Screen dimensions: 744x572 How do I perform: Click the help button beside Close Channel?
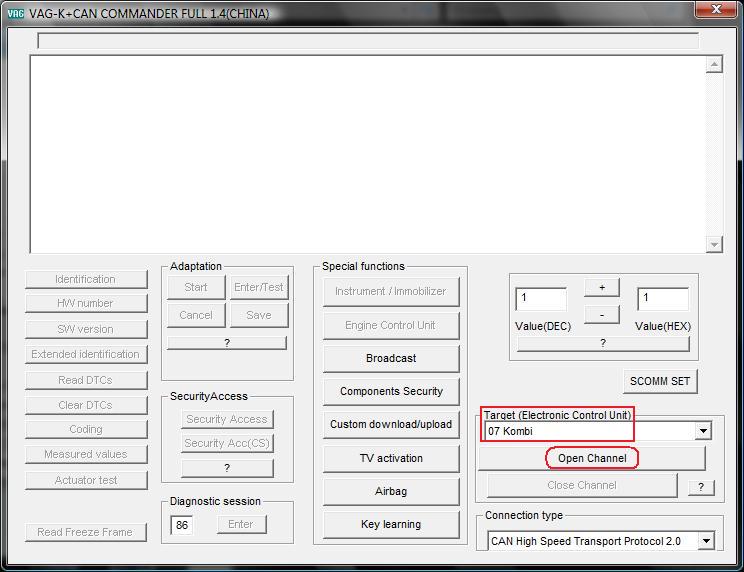(x=701, y=487)
